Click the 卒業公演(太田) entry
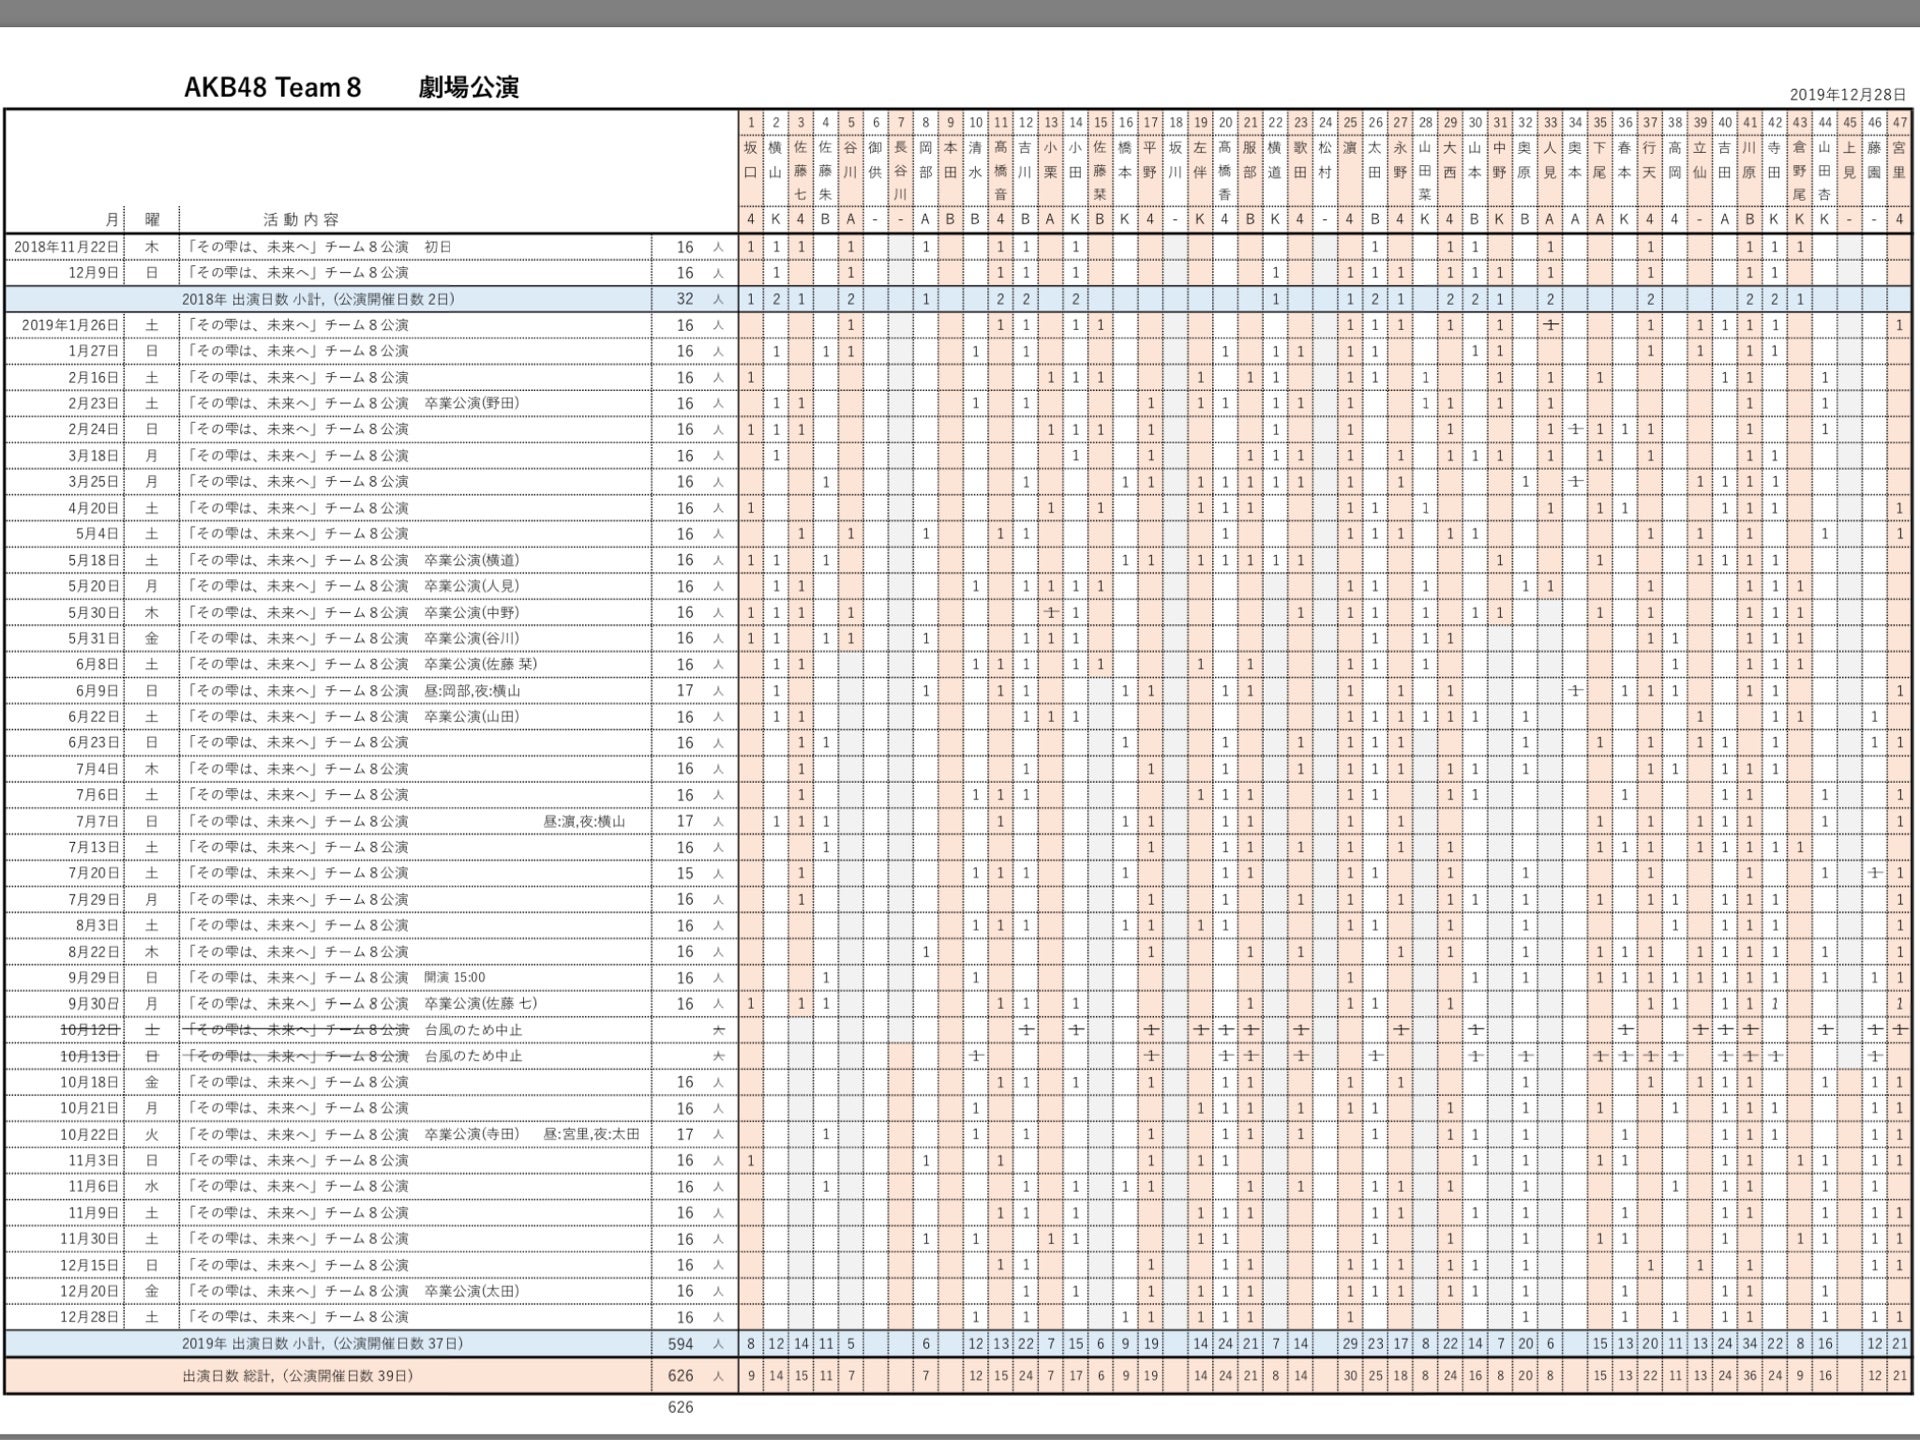The height and width of the screenshot is (1440, 1920). click(x=472, y=1291)
